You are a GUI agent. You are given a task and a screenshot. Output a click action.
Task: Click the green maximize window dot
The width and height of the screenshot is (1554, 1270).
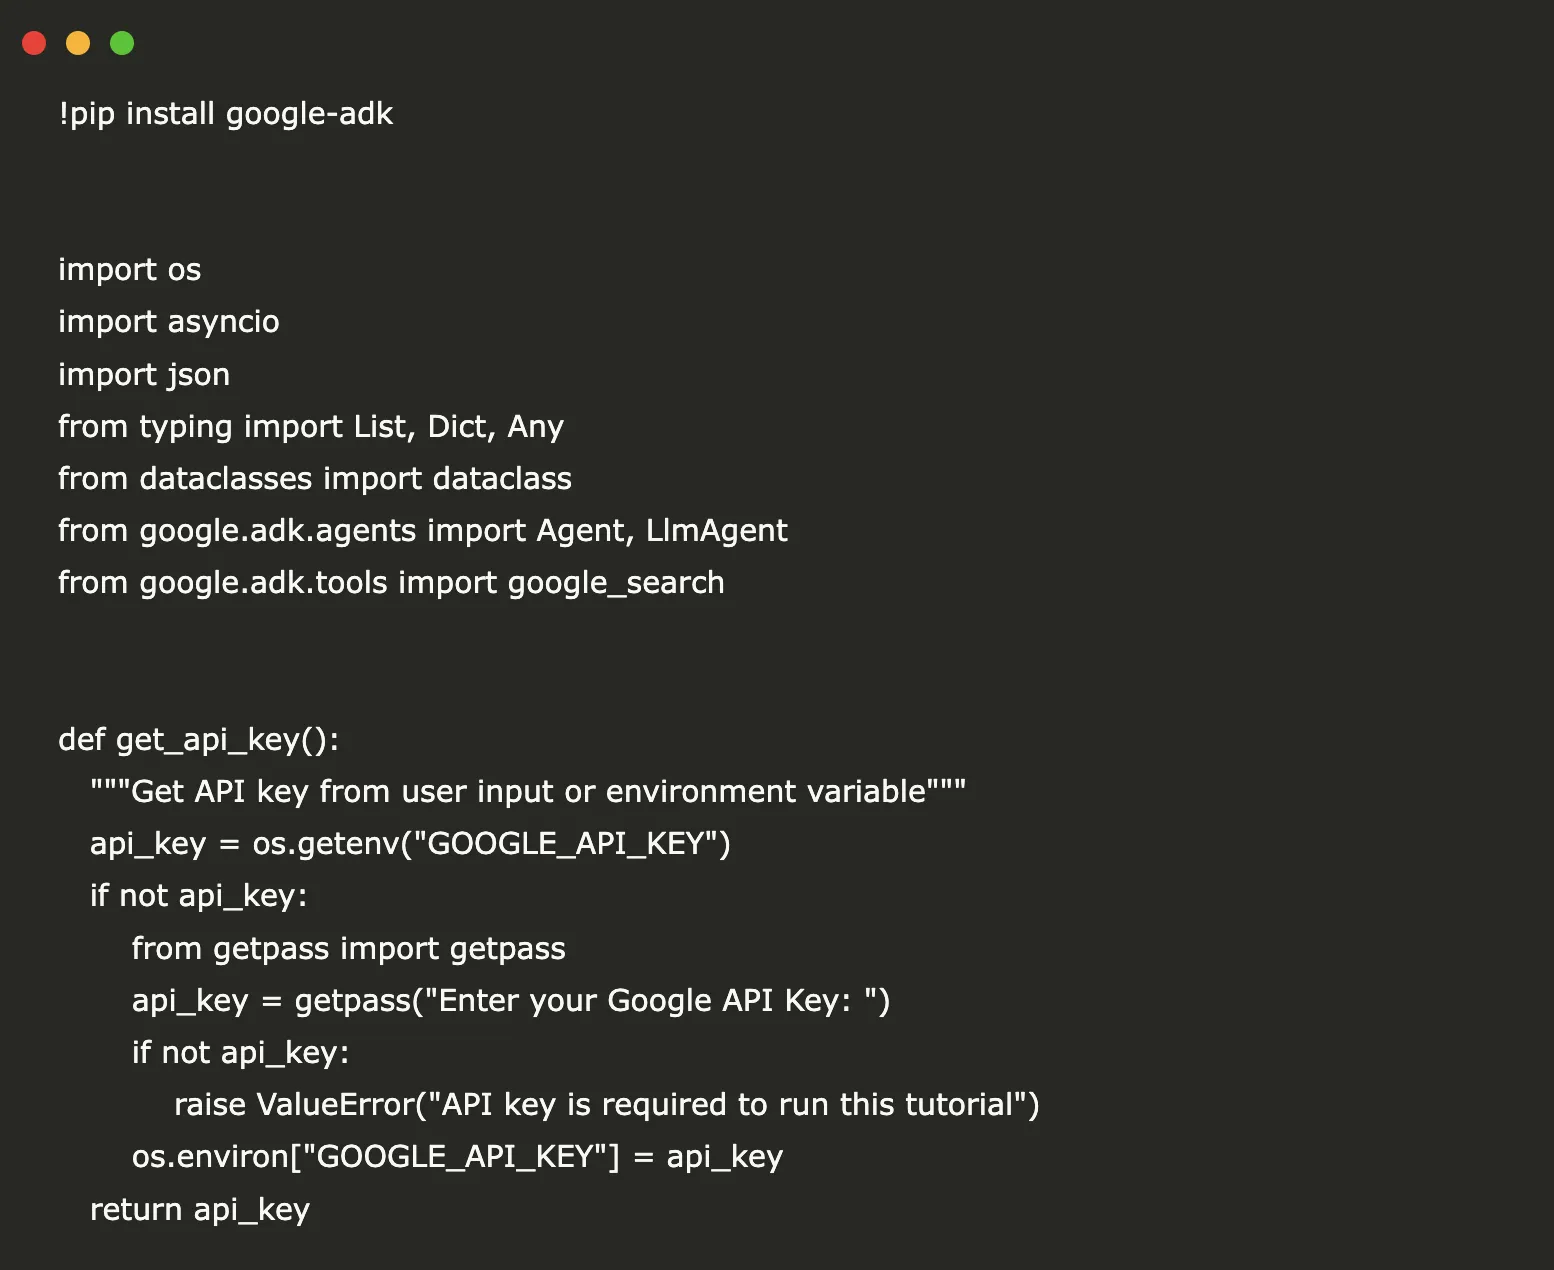pyautogui.click(x=122, y=43)
